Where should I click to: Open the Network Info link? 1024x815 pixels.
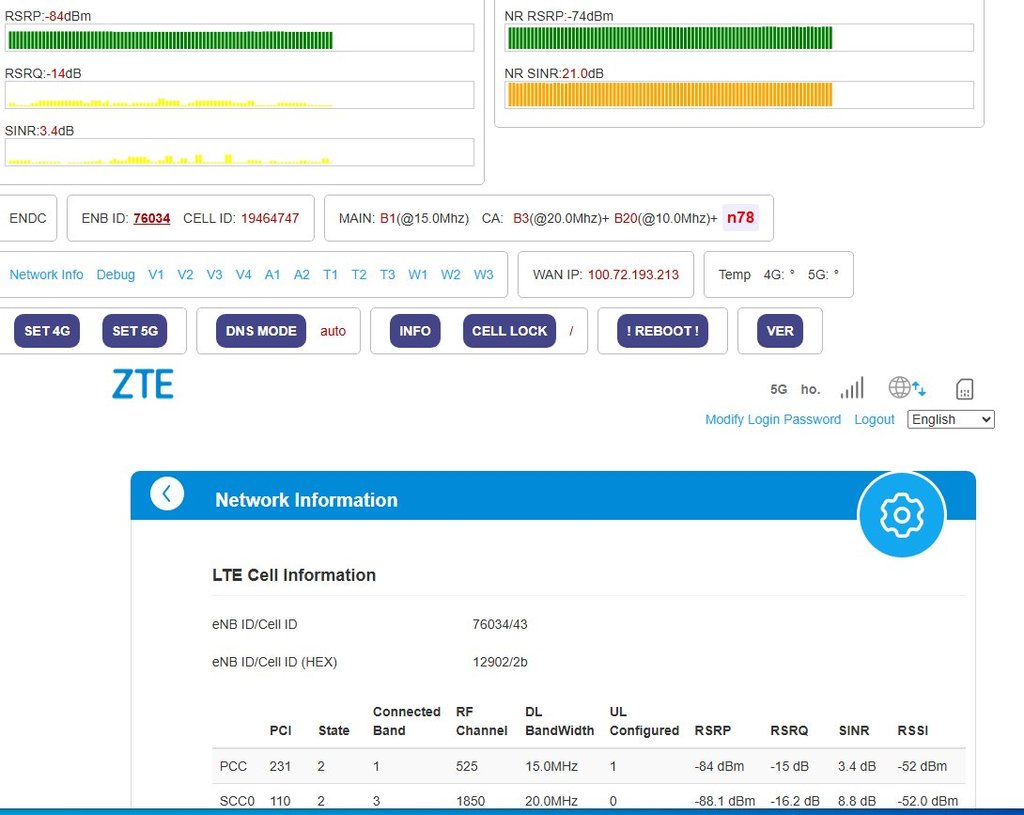point(46,274)
